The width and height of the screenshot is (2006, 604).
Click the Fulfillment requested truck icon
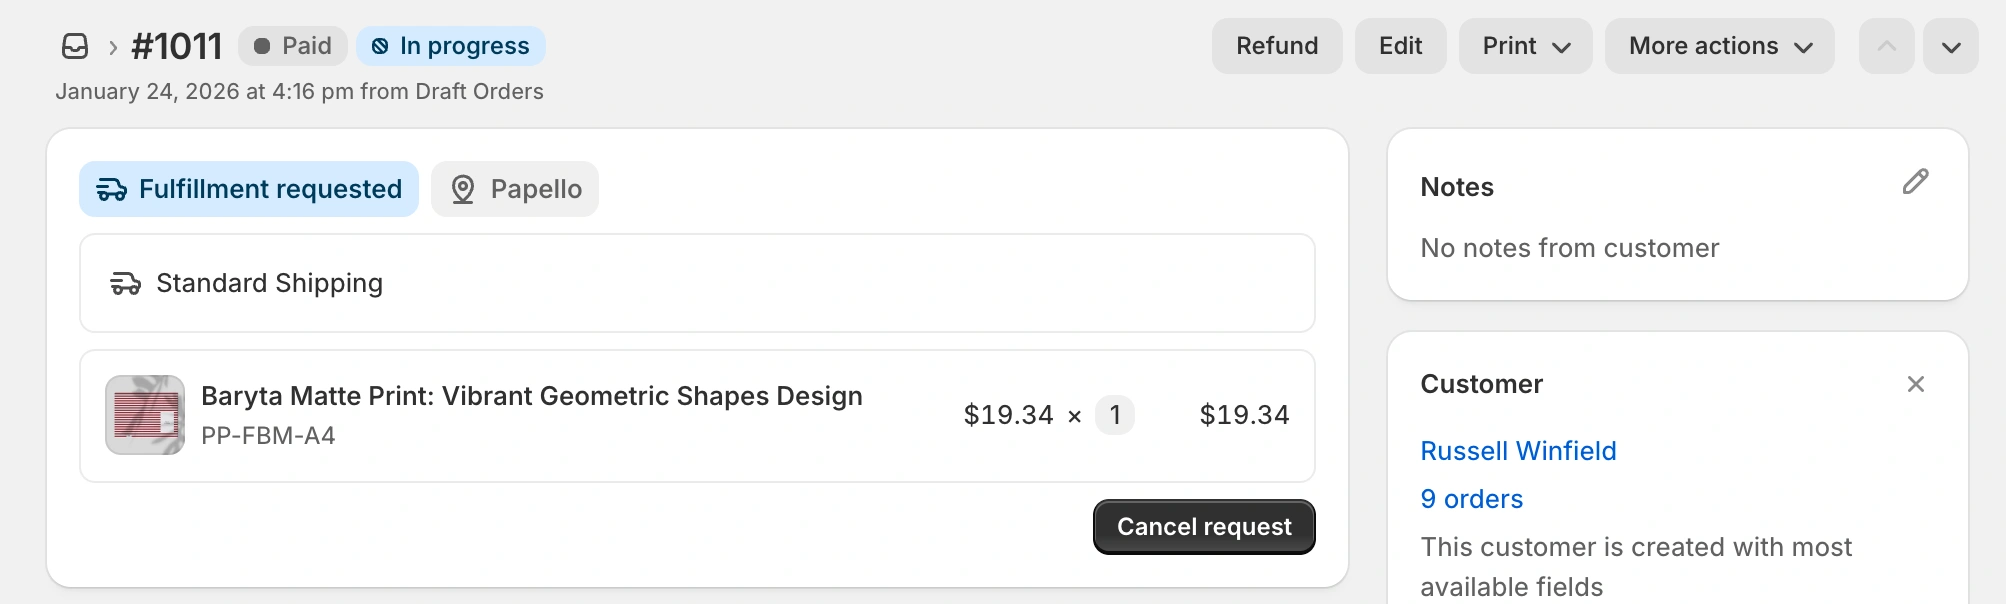111,188
